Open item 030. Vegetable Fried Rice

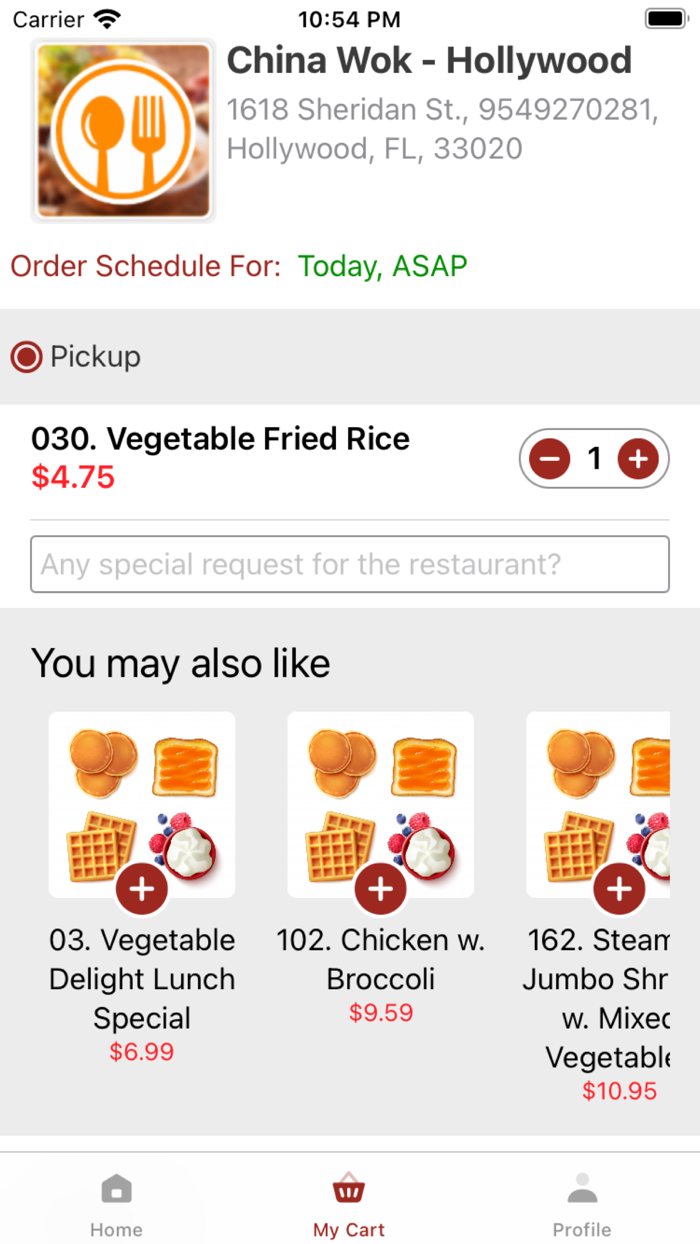coord(219,438)
